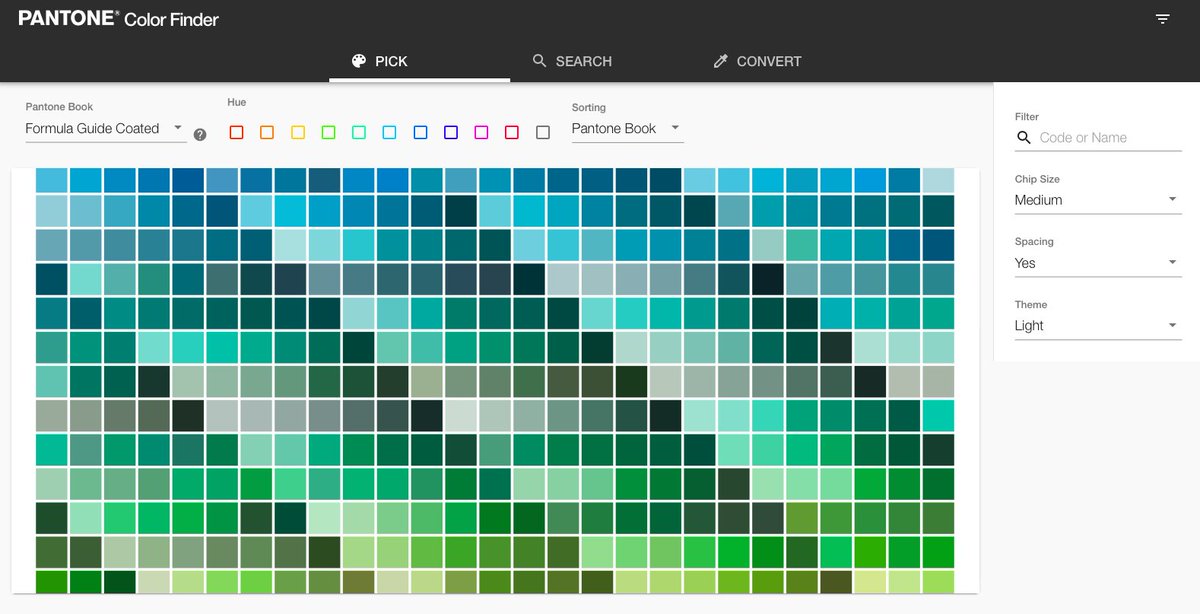1200x614 pixels.
Task: Toggle the yellow hue checkbox
Action: [x=298, y=132]
